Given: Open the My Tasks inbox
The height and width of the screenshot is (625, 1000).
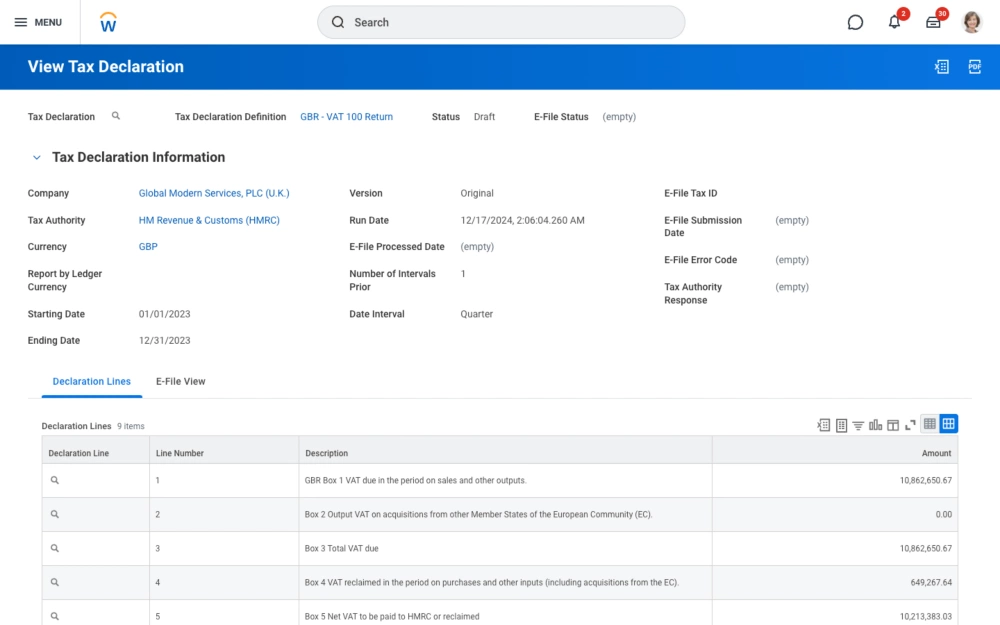Looking at the screenshot, I should [x=933, y=21].
